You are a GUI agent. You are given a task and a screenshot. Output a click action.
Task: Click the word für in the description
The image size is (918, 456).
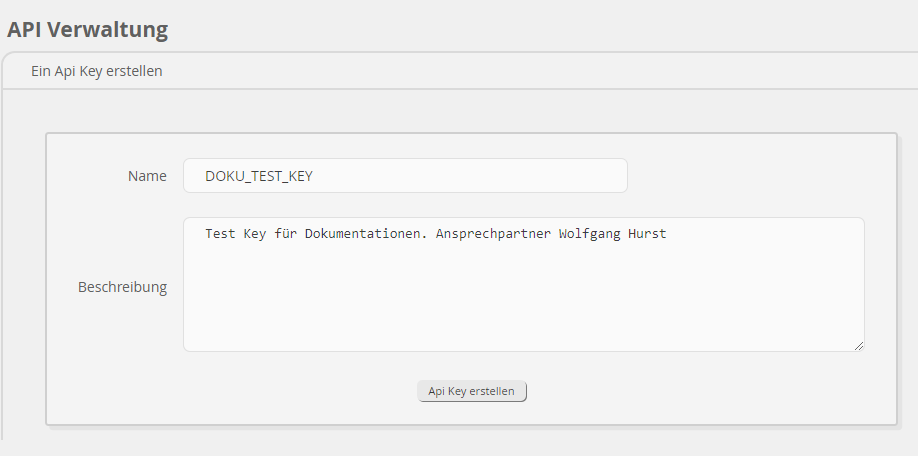click(286, 234)
